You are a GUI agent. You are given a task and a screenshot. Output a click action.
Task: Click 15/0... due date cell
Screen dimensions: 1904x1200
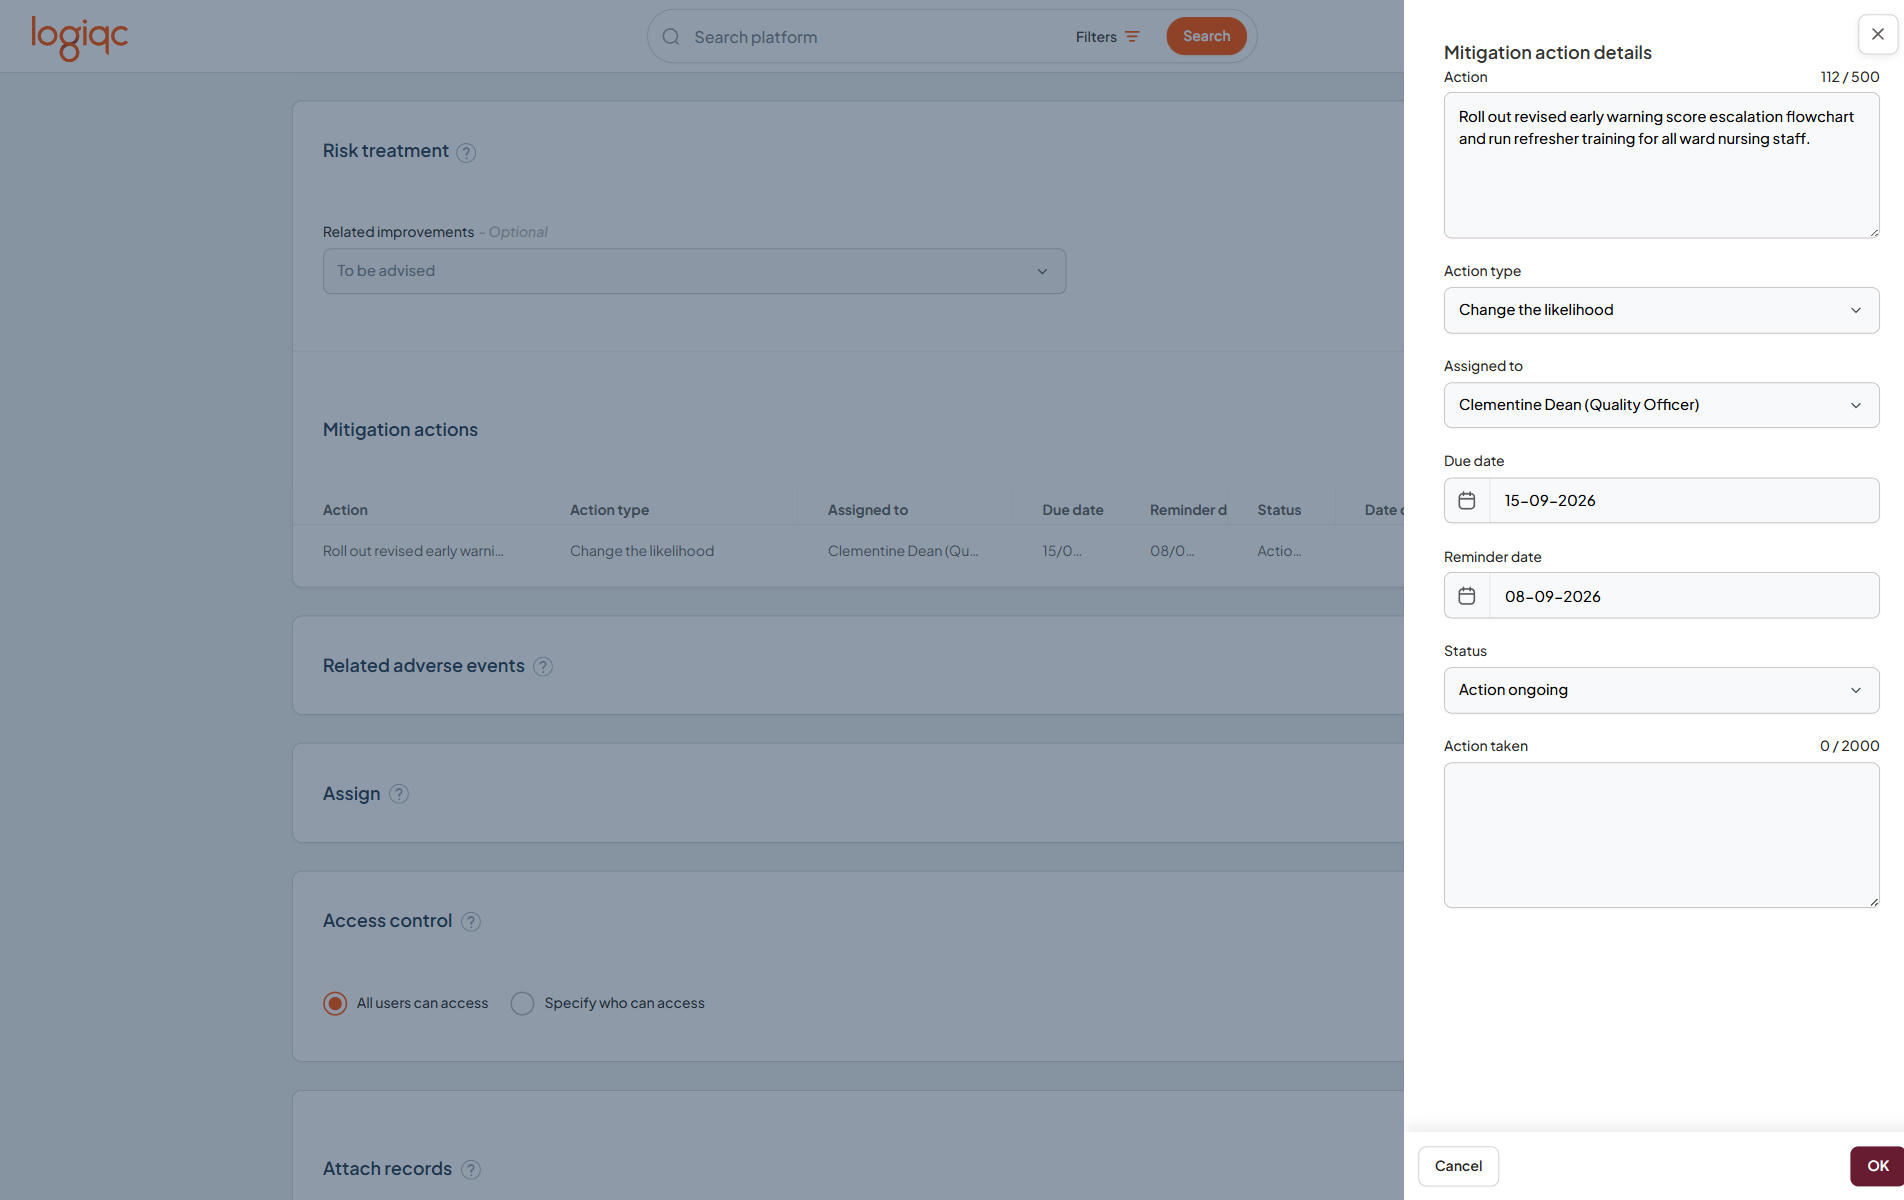[x=1062, y=551]
